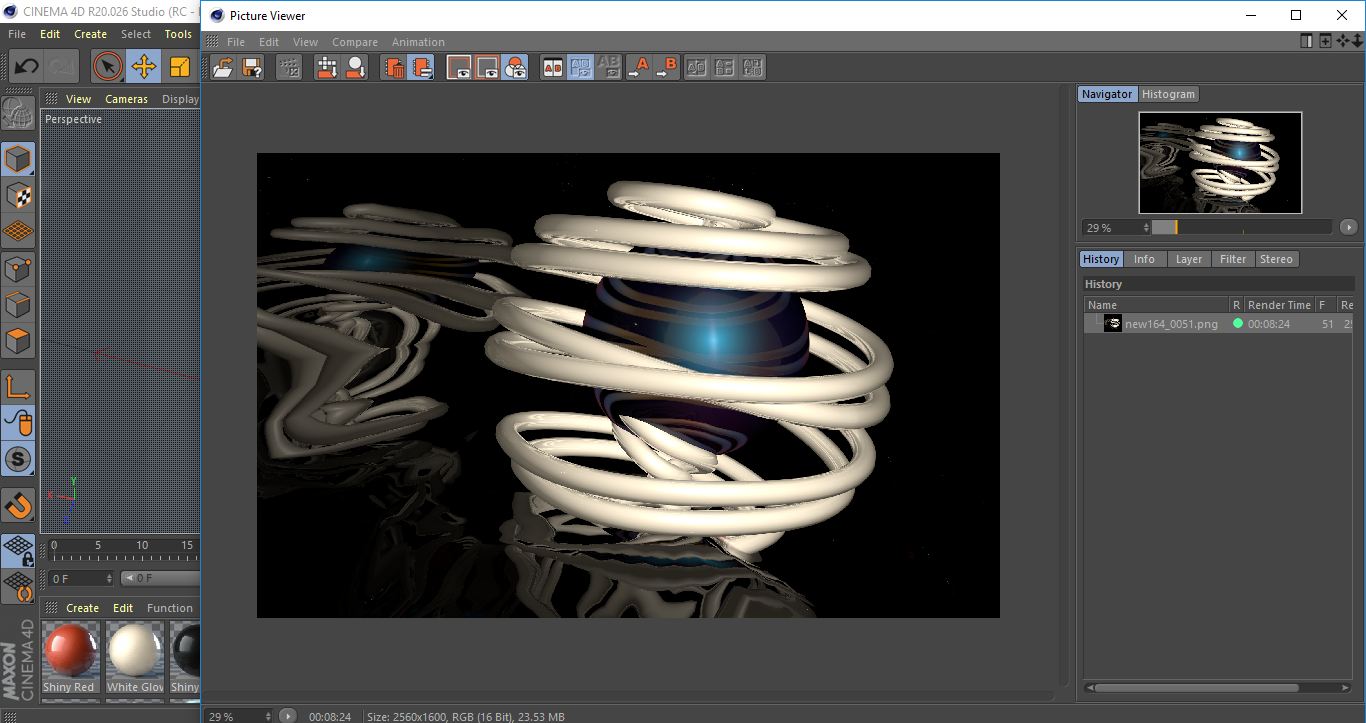Image resolution: width=1366 pixels, height=723 pixels.
Task: Click the arrow button beside status zoom
Action: [x=288, y=716]
